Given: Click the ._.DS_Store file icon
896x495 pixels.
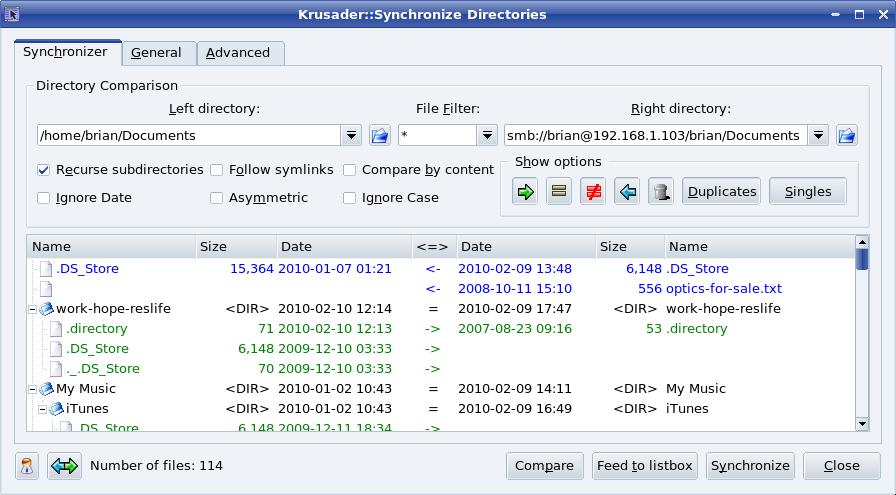Looking at the screenshot, I should (x=56, y=369).
